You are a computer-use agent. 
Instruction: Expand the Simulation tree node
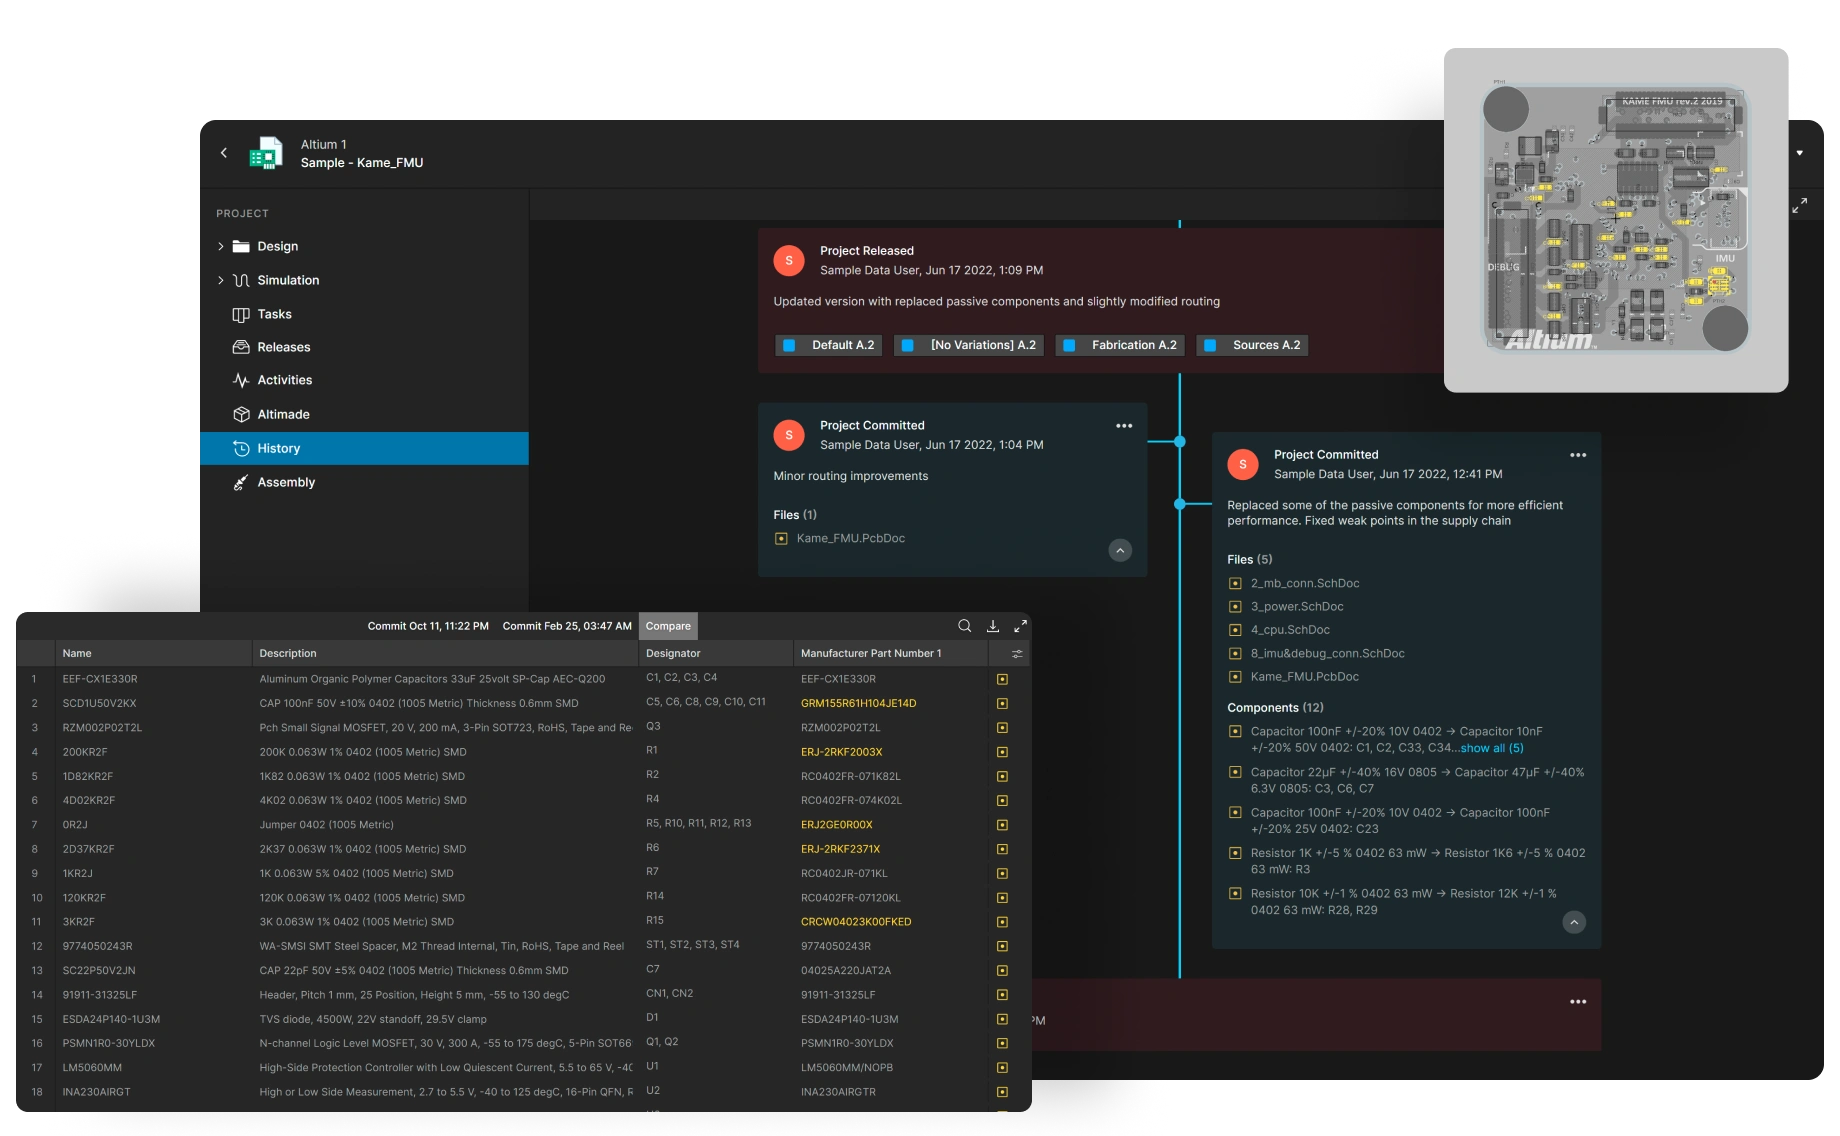pyautogui.click(x=221, y=281)
